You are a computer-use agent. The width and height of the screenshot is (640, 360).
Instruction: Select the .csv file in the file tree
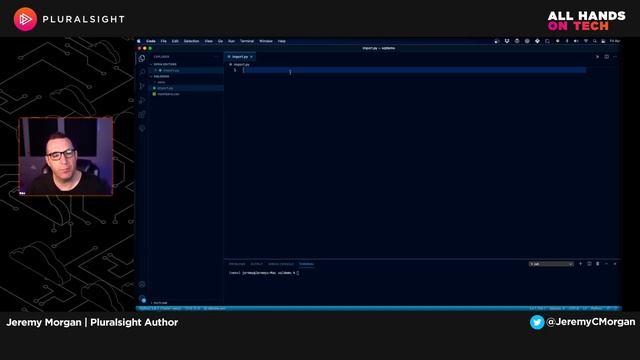(168, 94)
